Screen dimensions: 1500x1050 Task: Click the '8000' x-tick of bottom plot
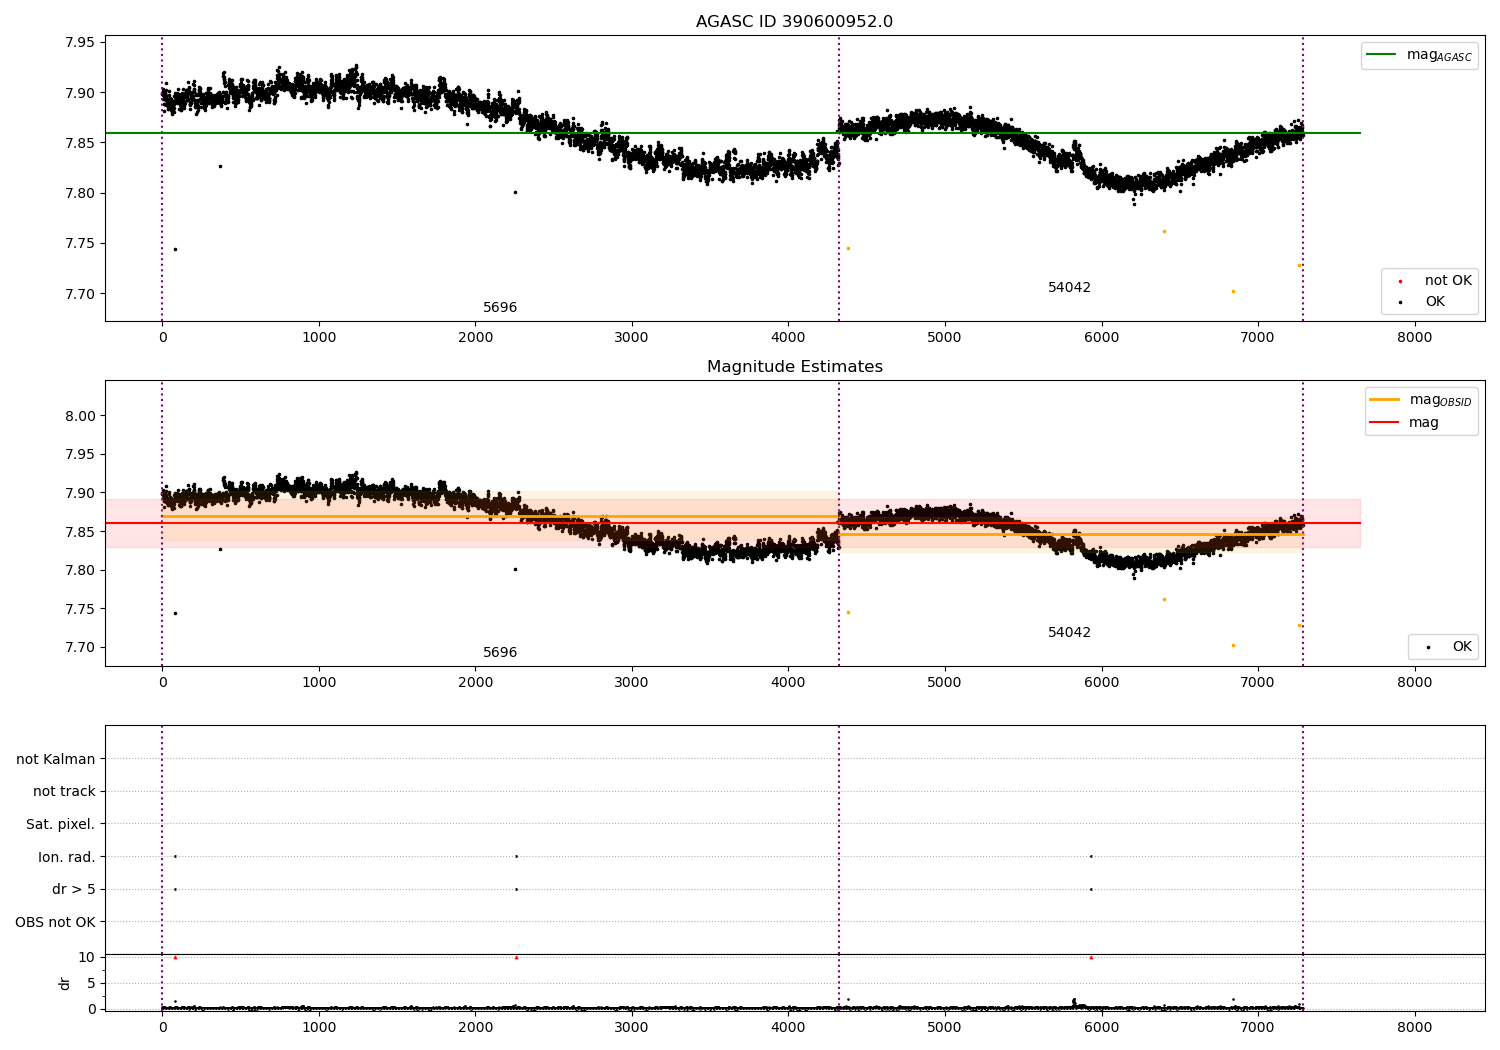tap(1414, 1028)
